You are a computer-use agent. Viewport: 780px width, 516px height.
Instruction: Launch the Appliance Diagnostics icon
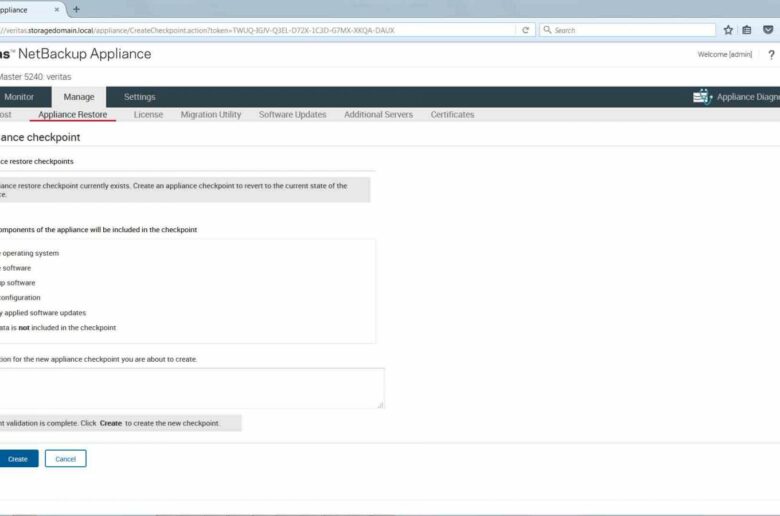[702, 97]
